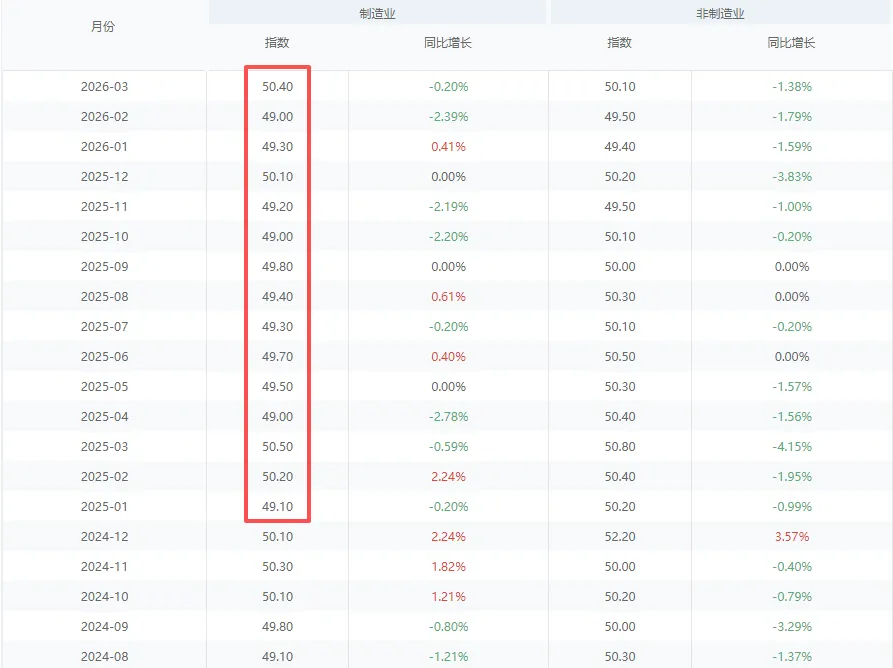Click non-manufacturing index 52.20 for 2024-12

point(620,536)
